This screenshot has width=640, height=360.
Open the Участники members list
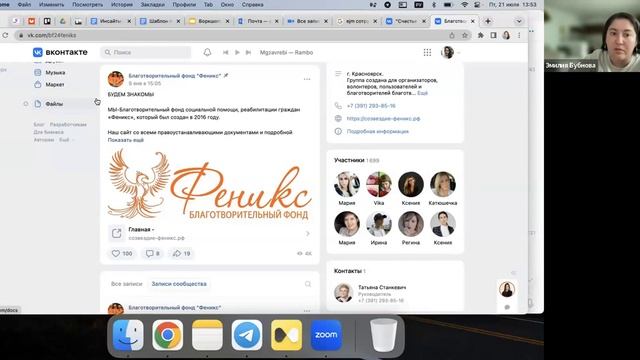pyautogui.click(x=356, y=160)
